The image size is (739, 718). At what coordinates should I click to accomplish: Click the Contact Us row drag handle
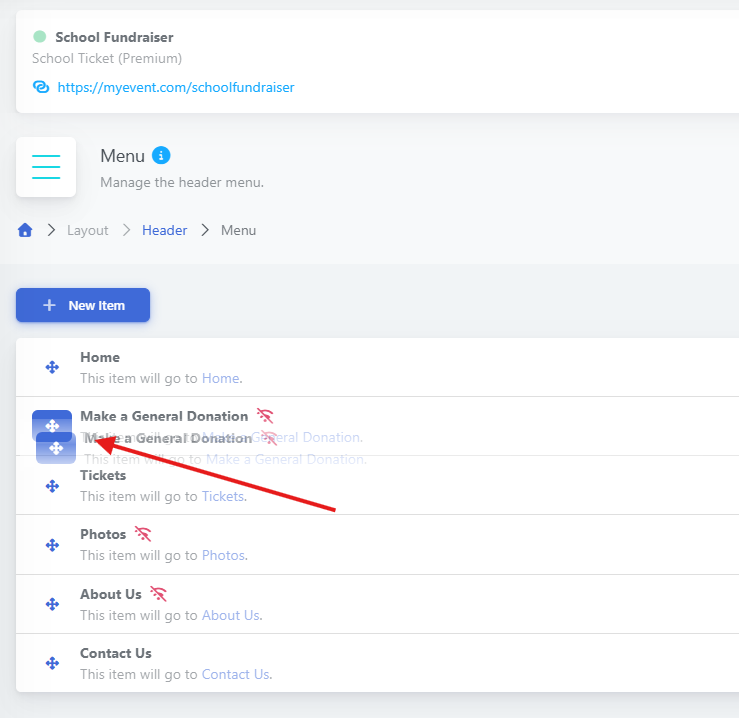click(x=52, y=663)
